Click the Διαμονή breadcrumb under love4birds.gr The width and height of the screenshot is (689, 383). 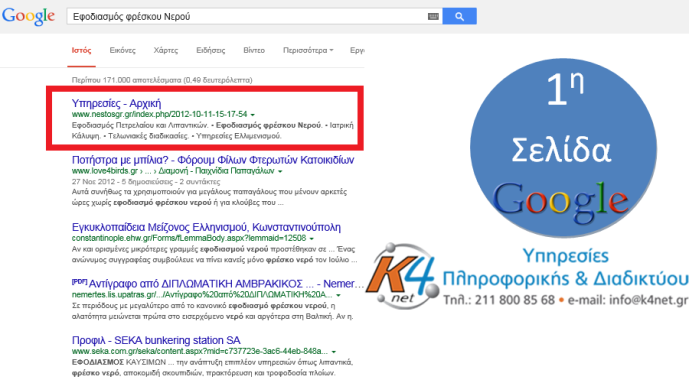(x=173, y=171)
